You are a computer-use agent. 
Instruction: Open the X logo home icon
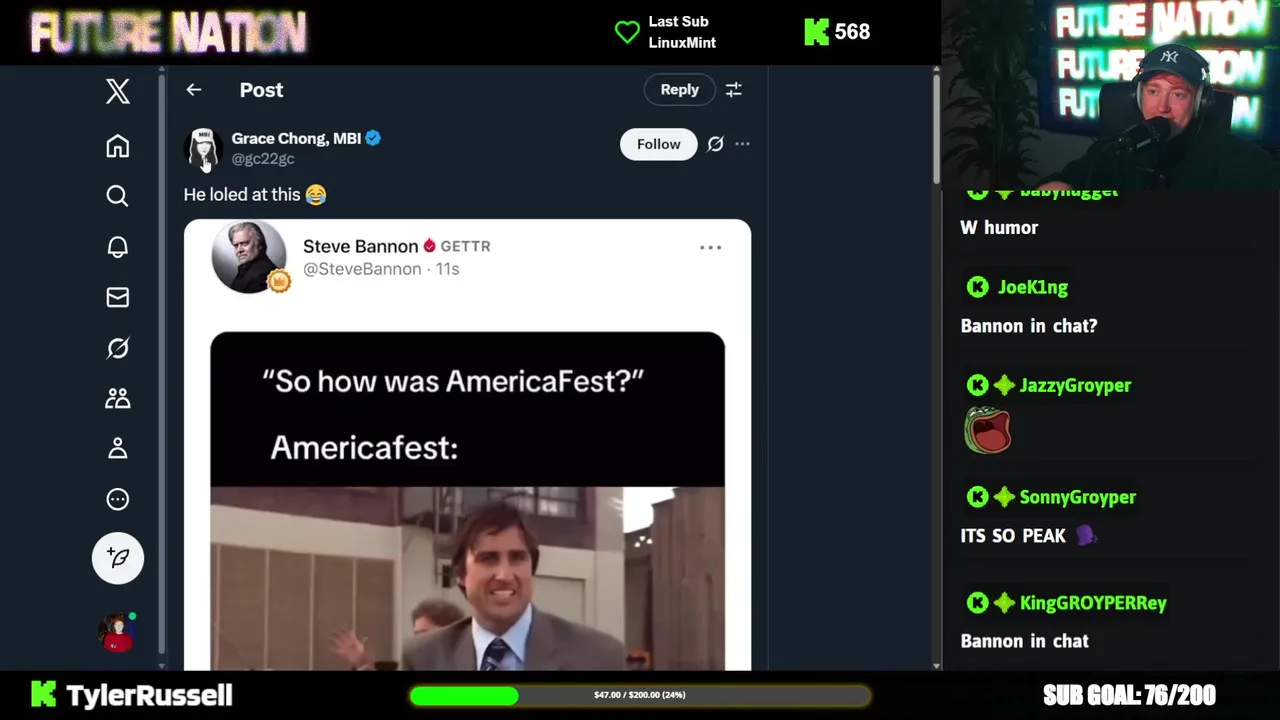(x=118, y=91)
